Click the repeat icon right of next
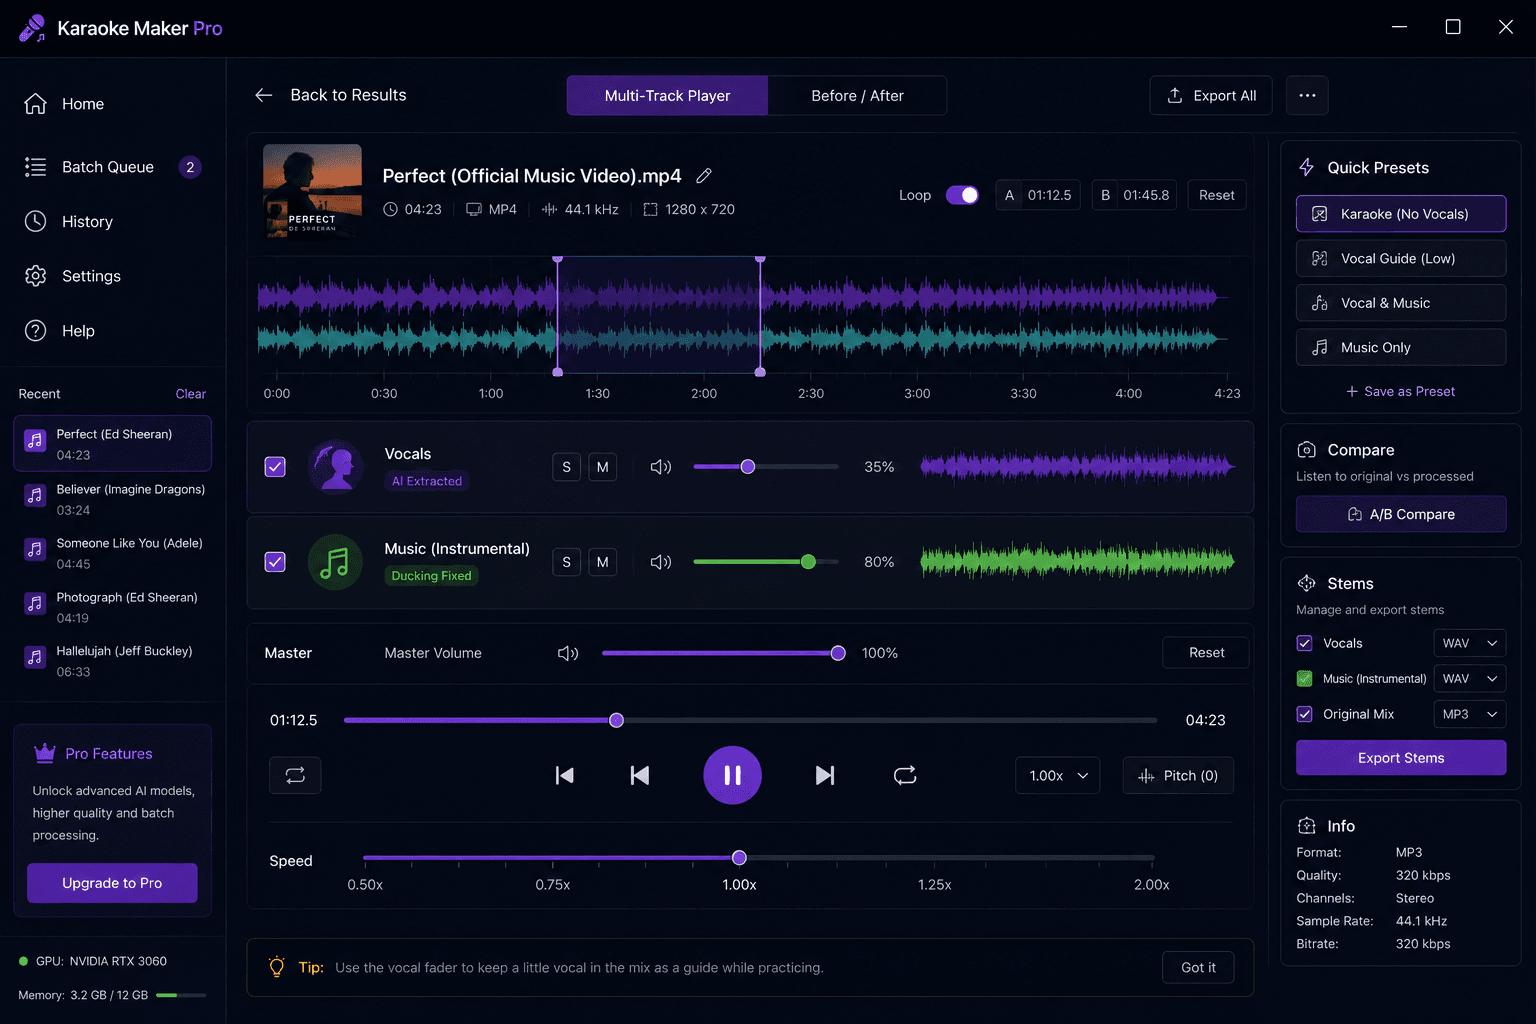Image resolution: width=1536 pixels, height=1024 pixels. [x=905, y=775]
